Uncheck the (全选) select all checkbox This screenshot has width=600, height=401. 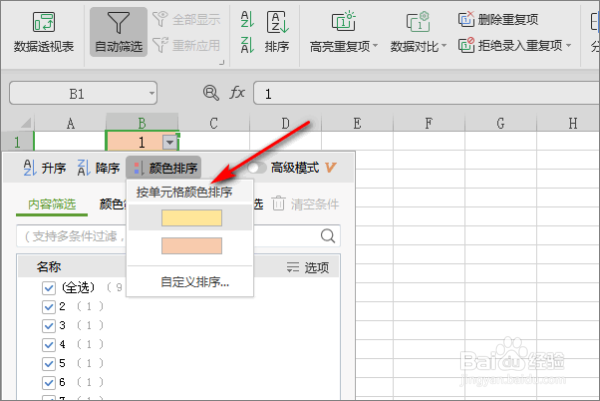click(49, 287)
